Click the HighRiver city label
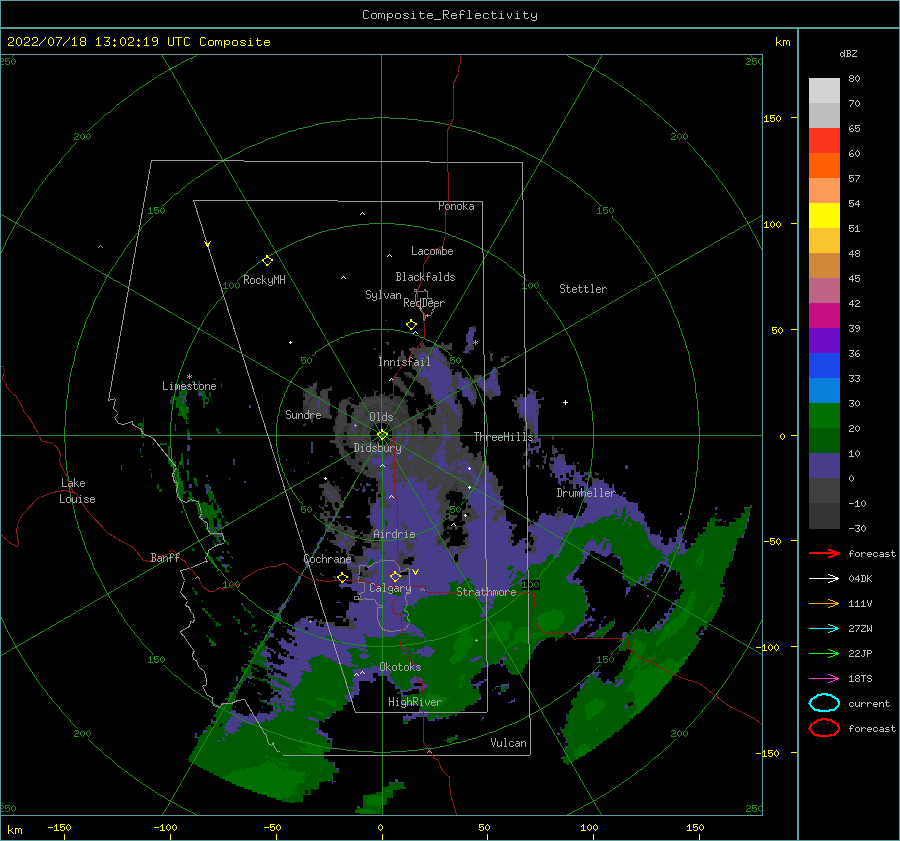Screen dimensions: 900x841 click(415, 702)
